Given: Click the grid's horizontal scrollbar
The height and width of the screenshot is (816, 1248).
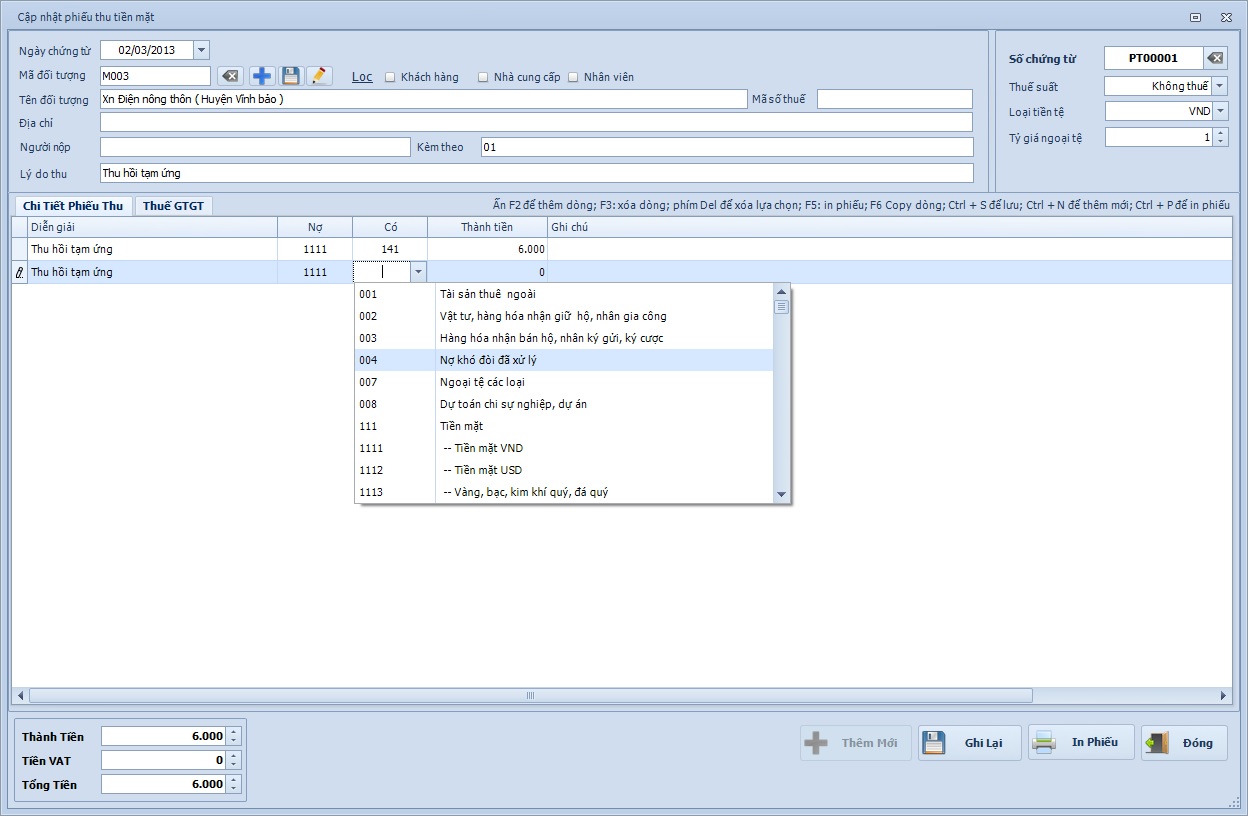Looking at the screenshot, I should point(530,696).
